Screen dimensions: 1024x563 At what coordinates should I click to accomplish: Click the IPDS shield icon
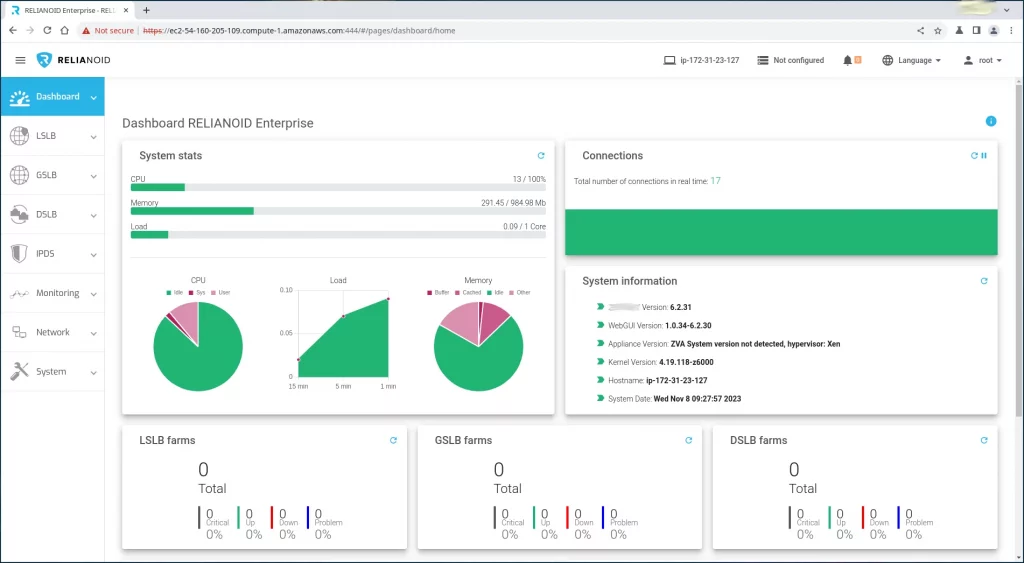(x=20, y=253)
